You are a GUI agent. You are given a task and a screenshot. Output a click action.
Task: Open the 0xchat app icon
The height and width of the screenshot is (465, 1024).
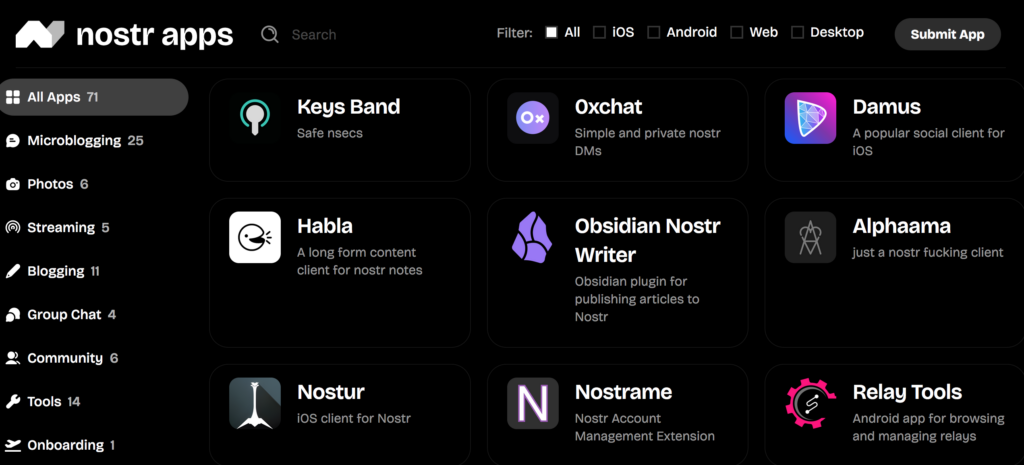532,118
